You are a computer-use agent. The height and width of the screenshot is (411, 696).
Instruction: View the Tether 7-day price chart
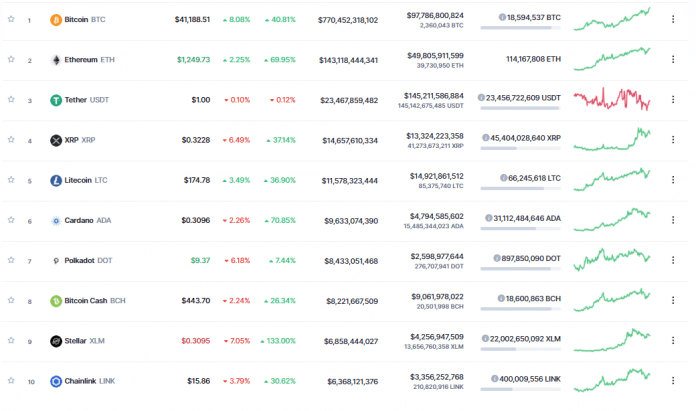612,100
